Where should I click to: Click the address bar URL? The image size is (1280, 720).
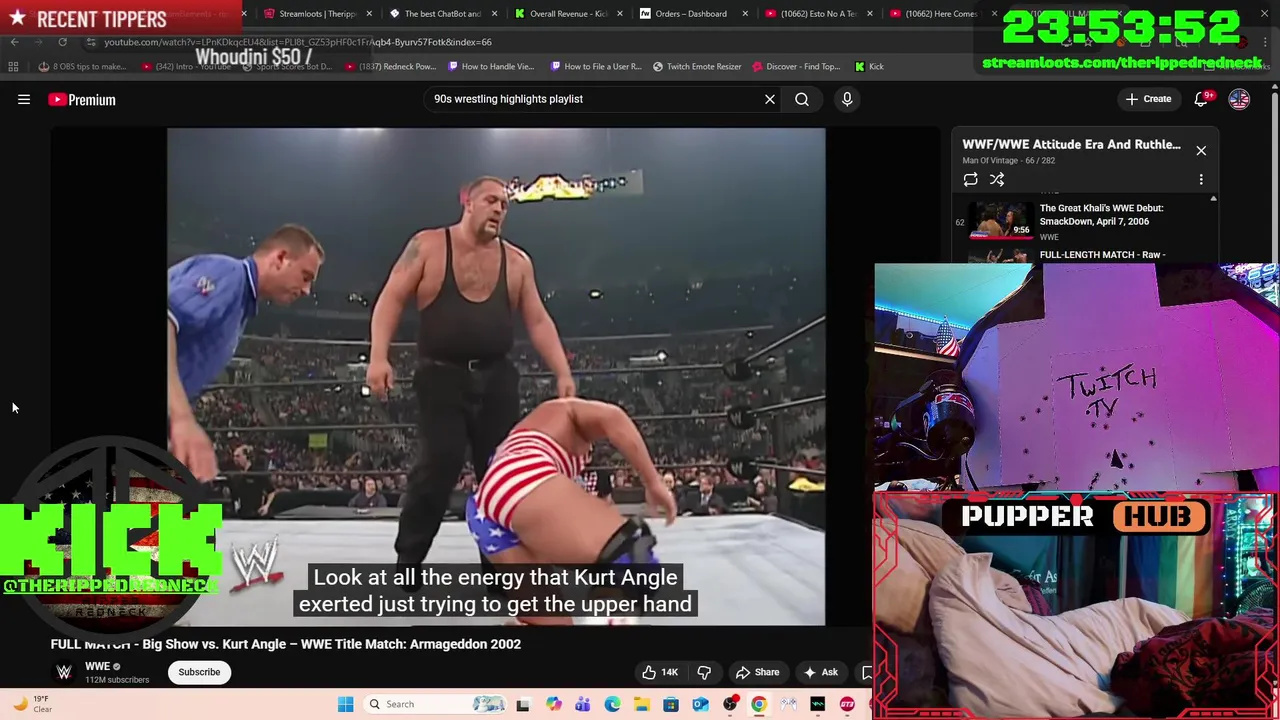[297, 42]
